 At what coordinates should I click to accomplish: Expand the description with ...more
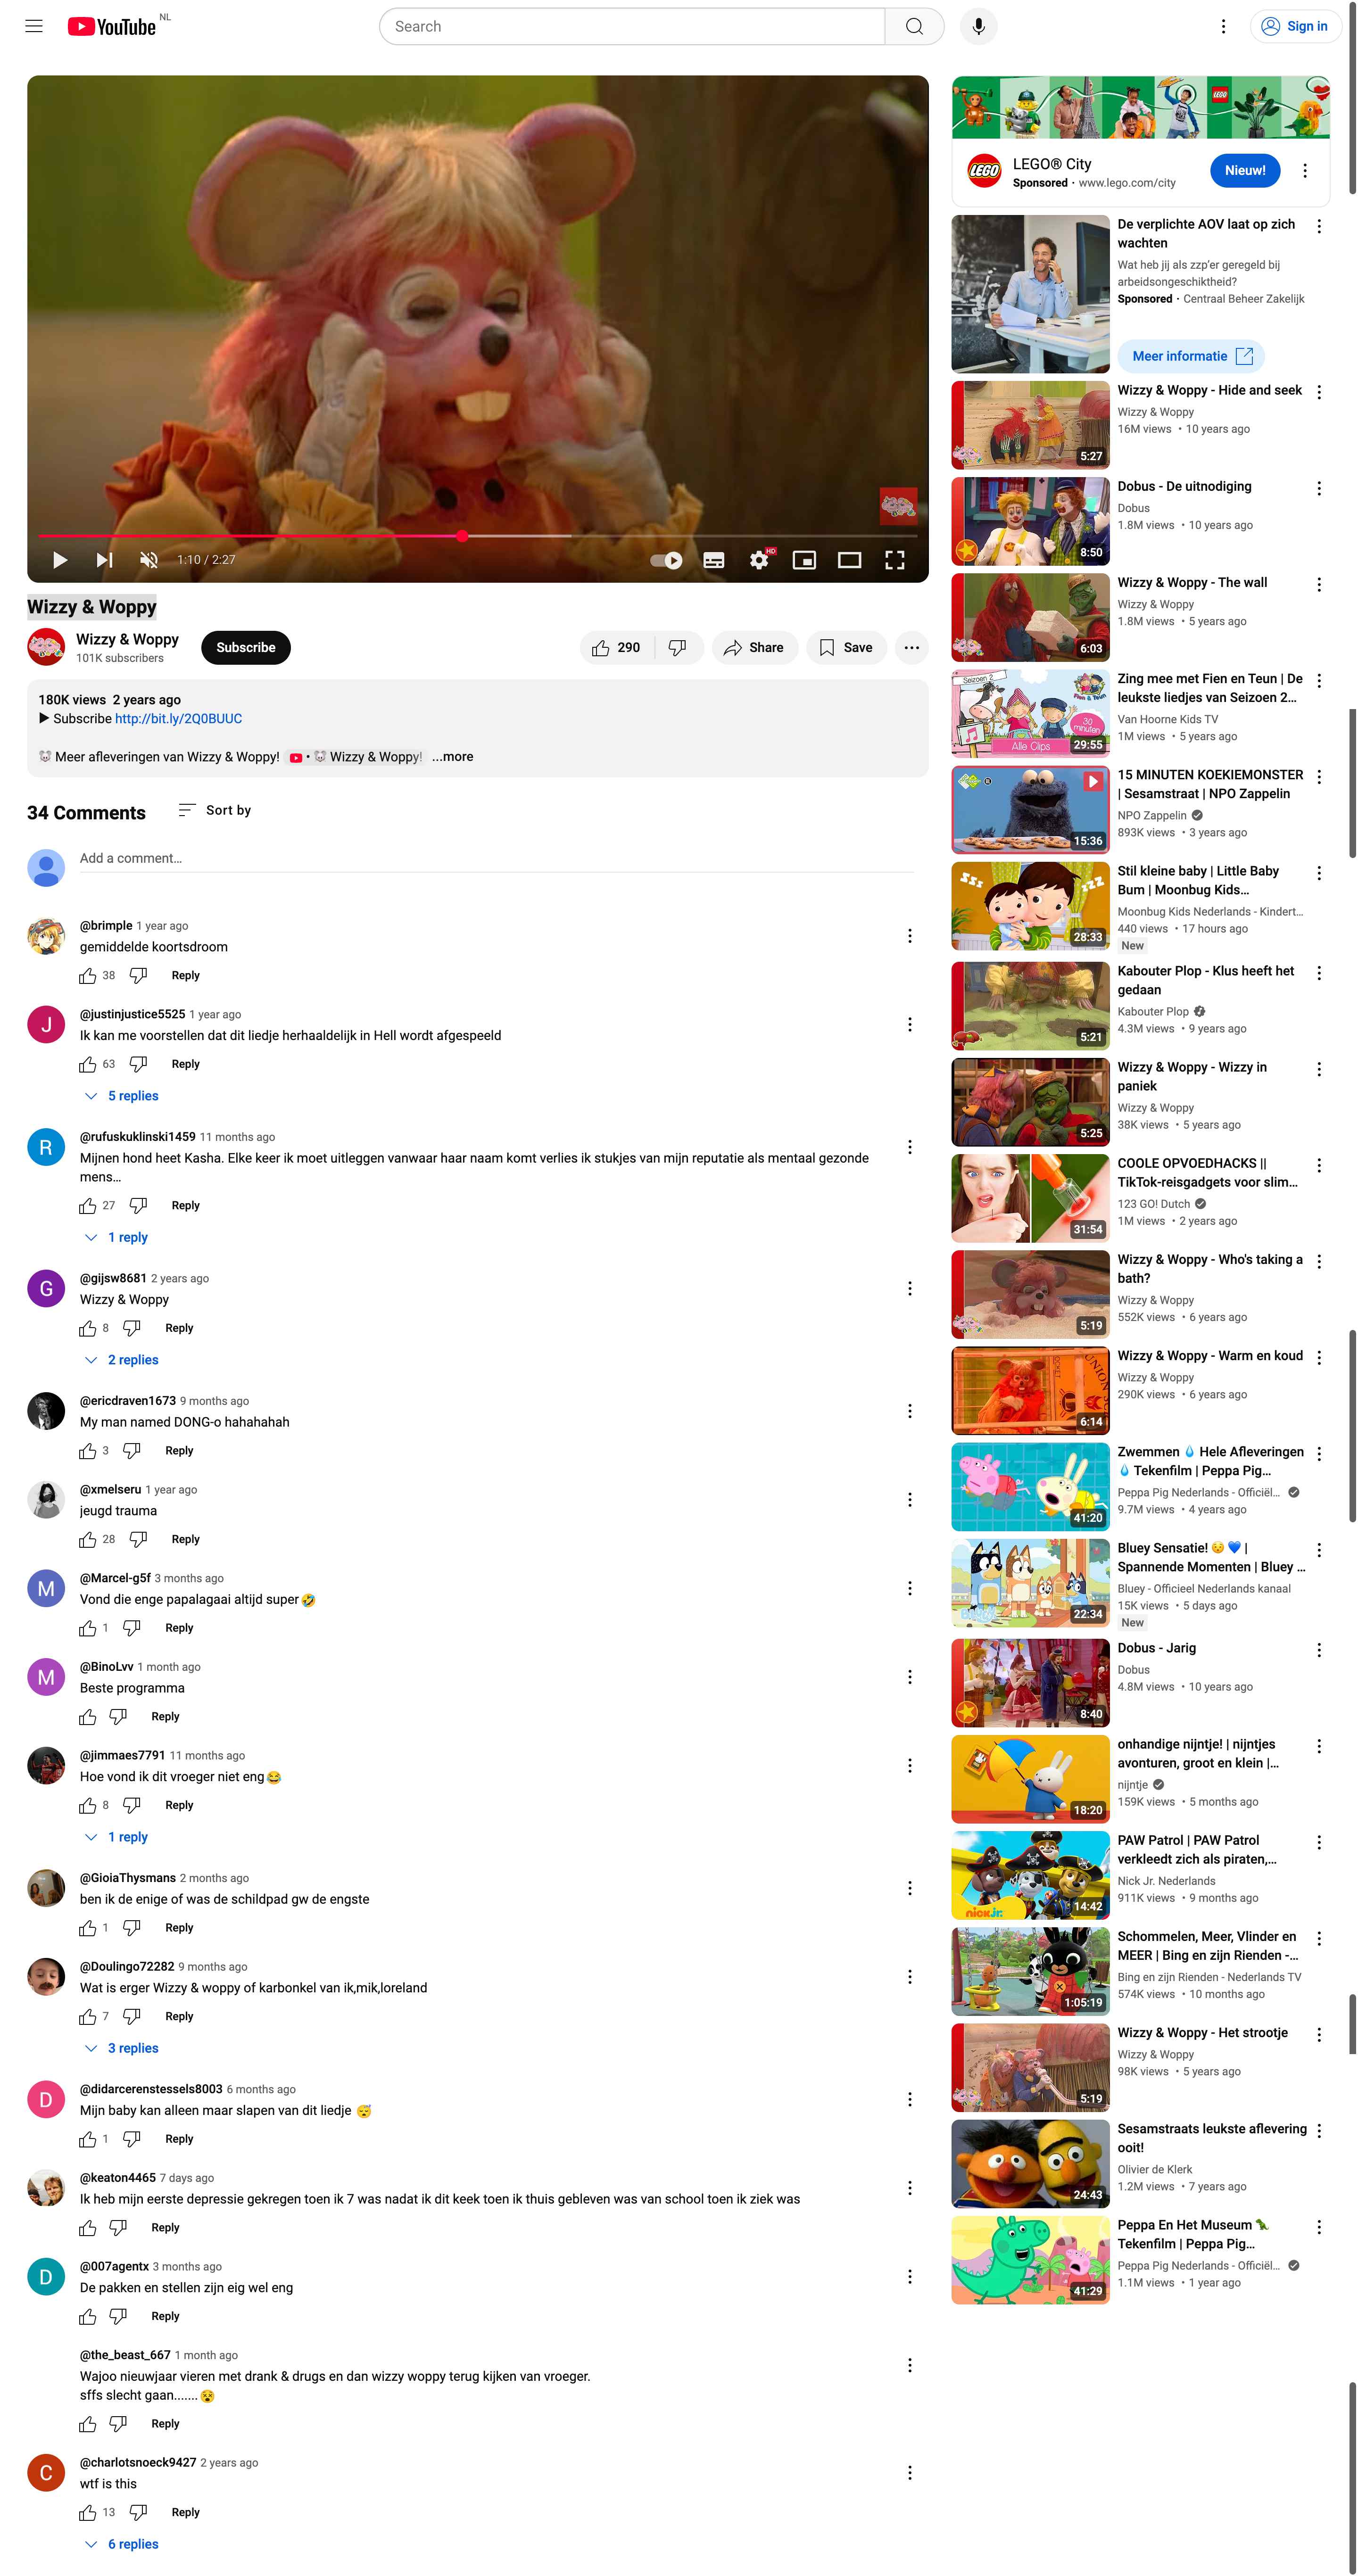click(x=452, y=757)
